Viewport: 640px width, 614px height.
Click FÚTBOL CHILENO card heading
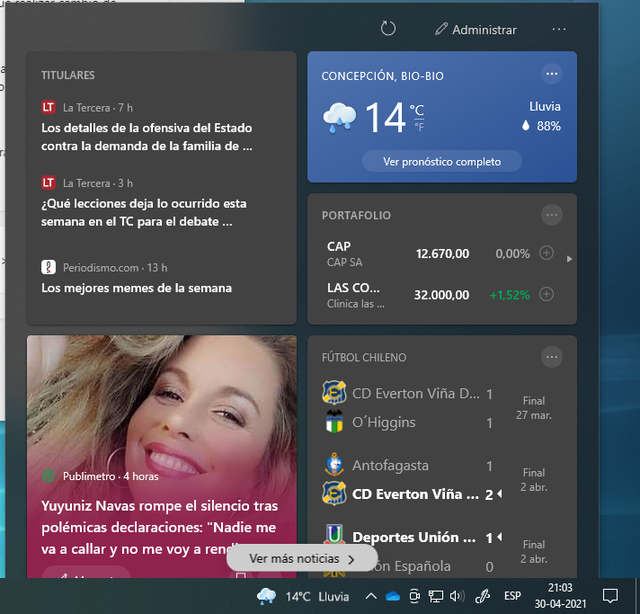click(364, 358)
